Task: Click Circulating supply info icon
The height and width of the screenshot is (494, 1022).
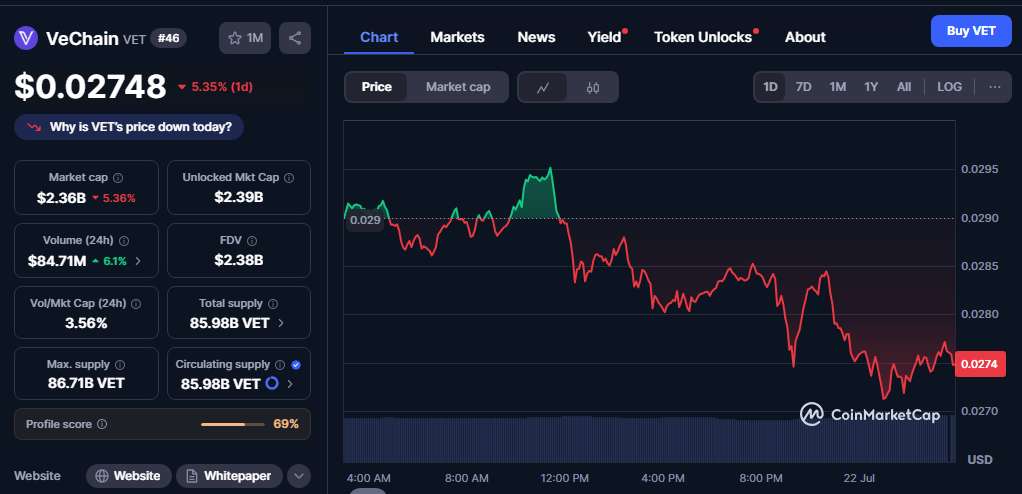Action: click(x=280, y=364)
